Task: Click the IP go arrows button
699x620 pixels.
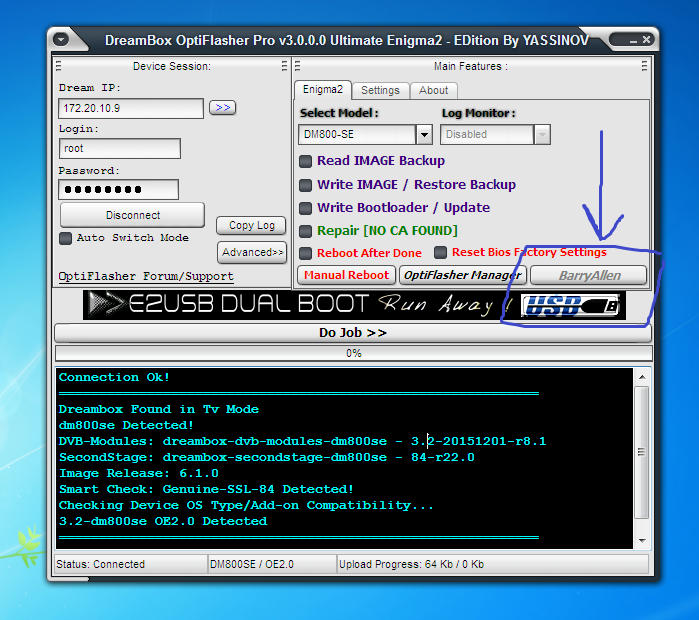Action: [222, 107]
